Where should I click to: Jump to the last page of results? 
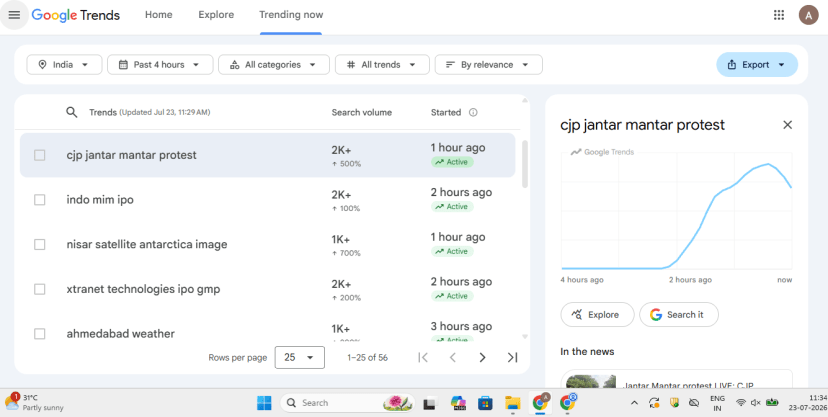pyautogui.click(x=512, y=357)
